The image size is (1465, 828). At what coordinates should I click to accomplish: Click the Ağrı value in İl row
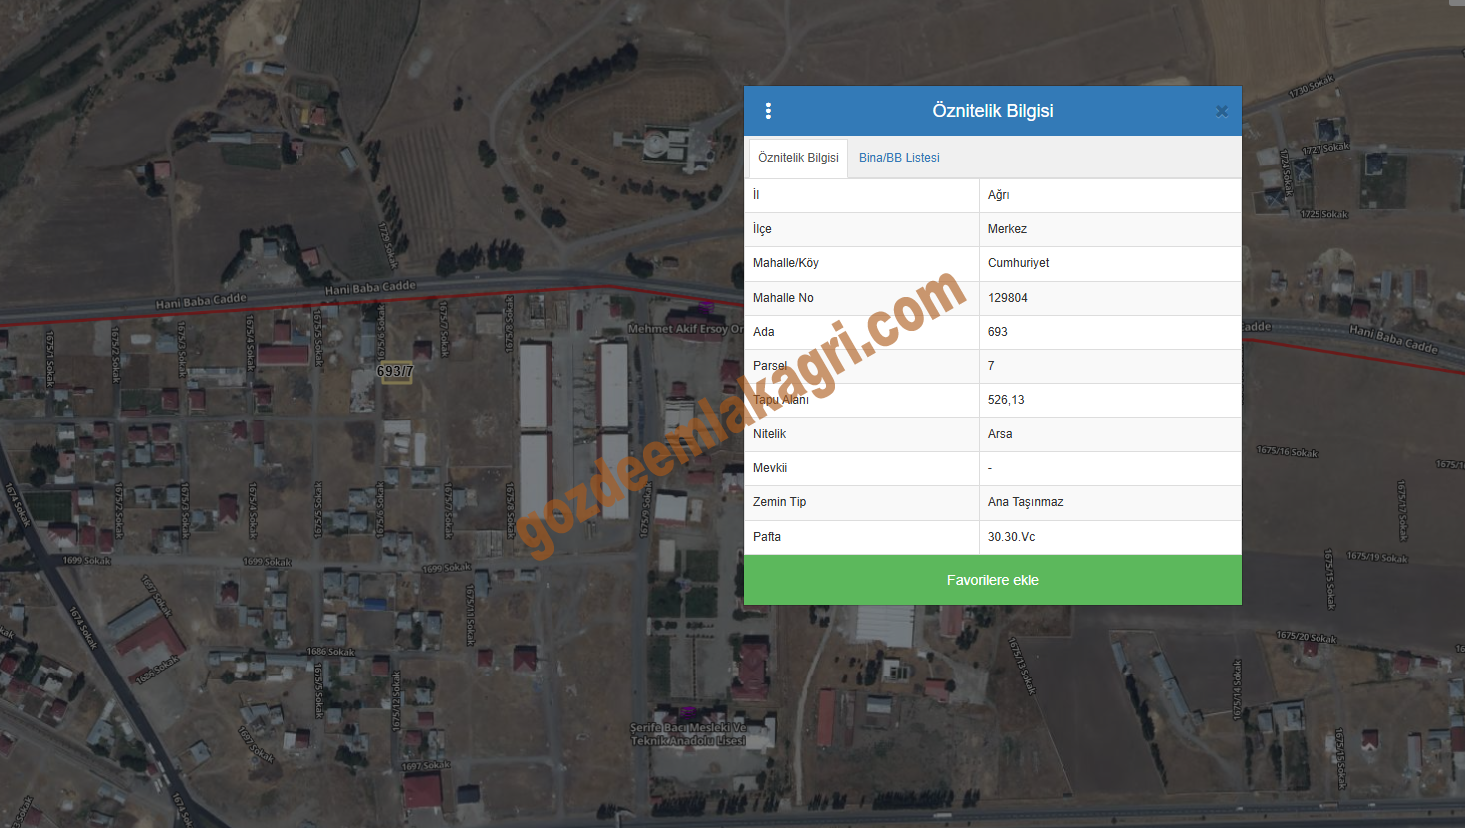(998, 195)
